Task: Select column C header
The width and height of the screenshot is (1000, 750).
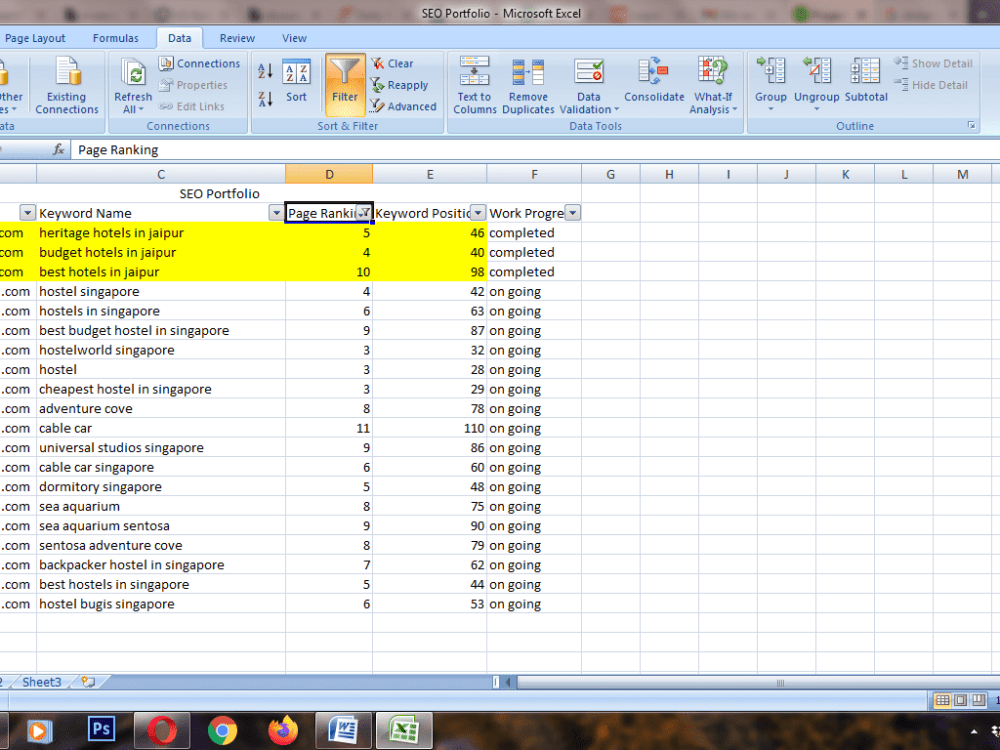Action: tap(161, 174)
